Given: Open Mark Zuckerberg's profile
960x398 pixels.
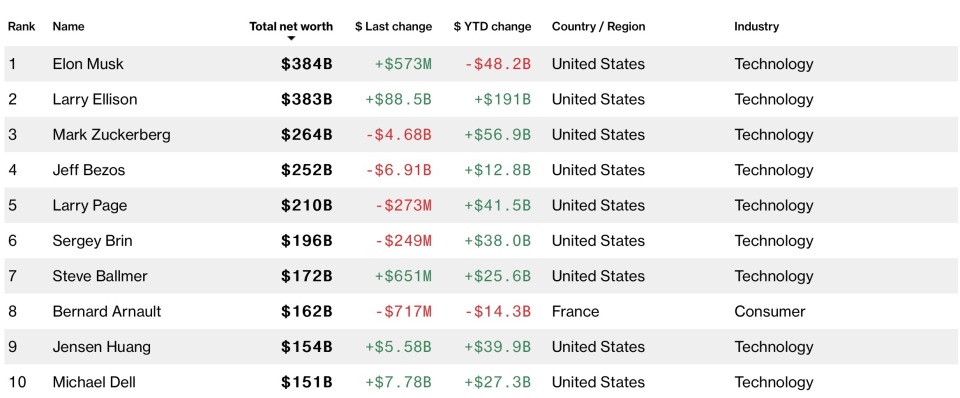Looking at the screenshot, I should tap(111, 135).
